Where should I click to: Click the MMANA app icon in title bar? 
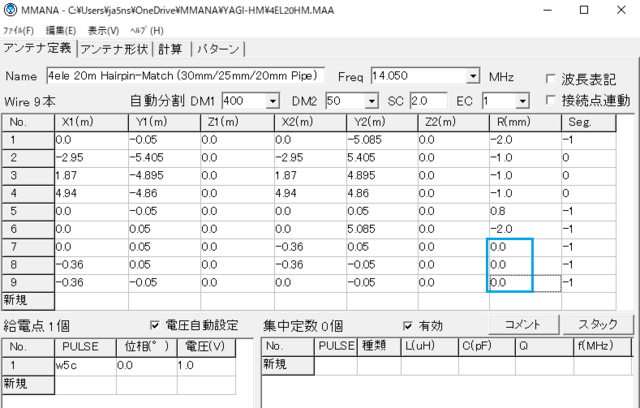(9, 10)
